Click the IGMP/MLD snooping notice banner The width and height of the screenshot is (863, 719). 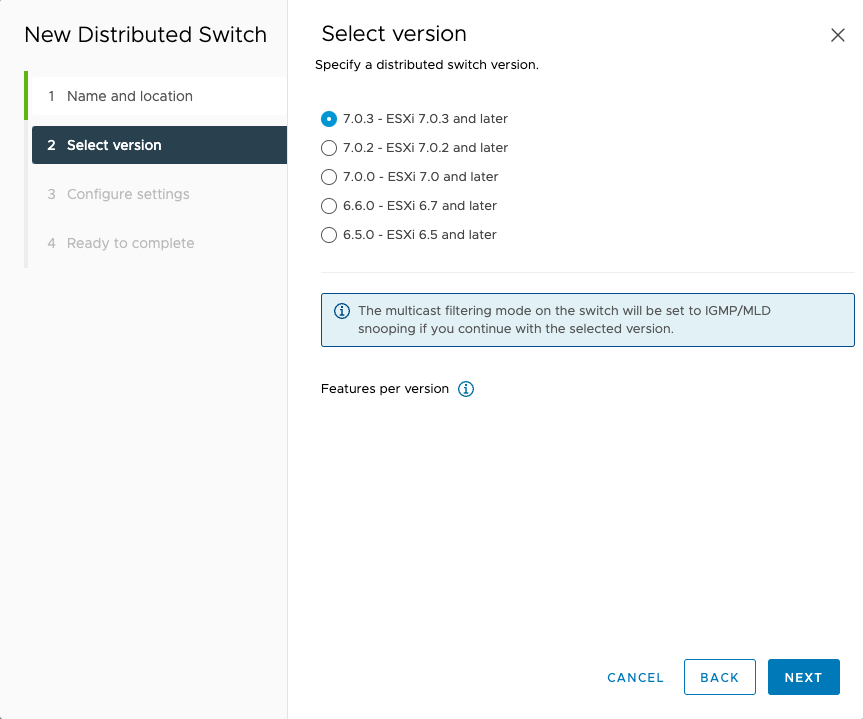click(x=587, y=319)
